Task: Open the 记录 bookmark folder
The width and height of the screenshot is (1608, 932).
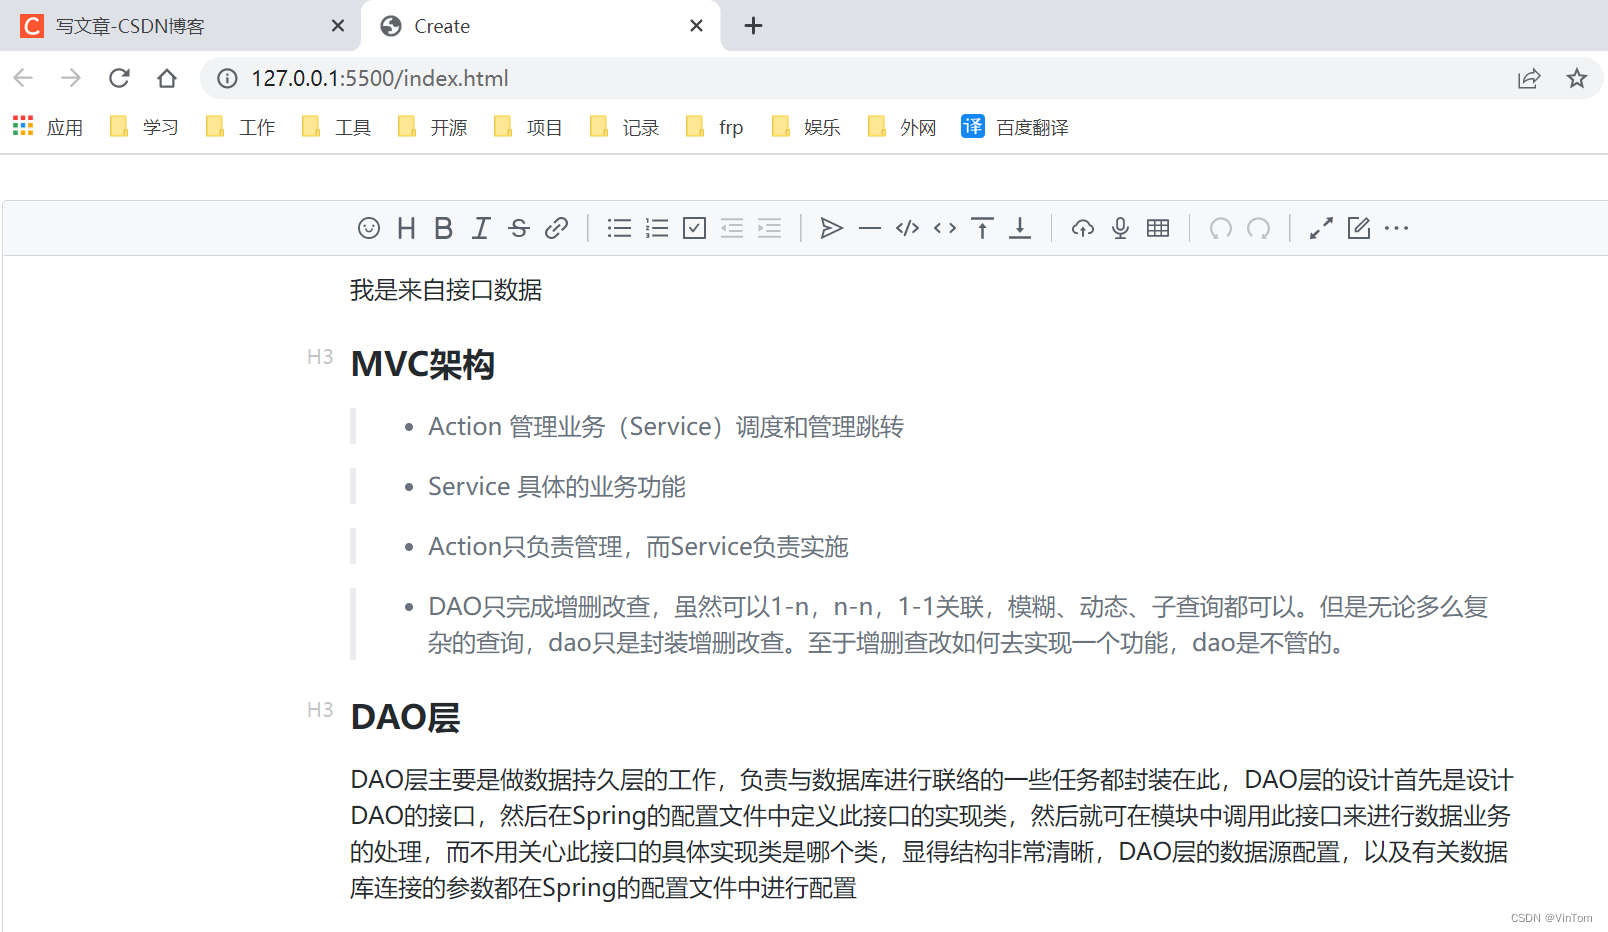Action: (x=624, y=127)
